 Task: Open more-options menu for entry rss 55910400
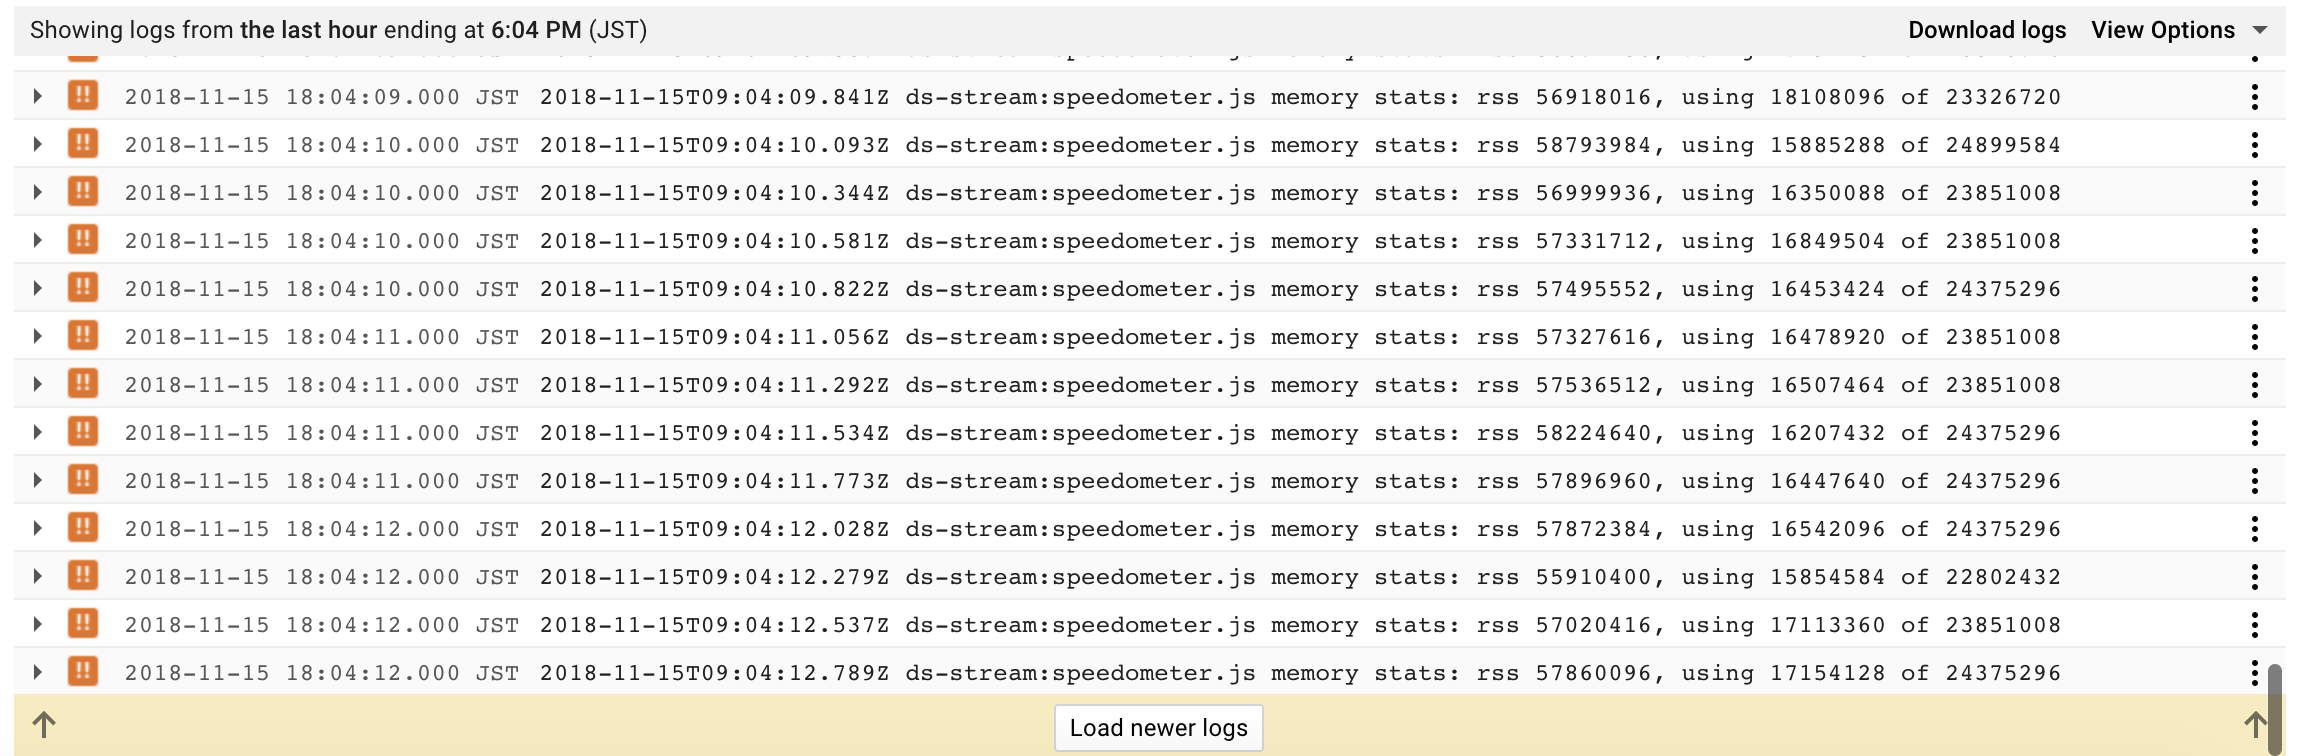[x=2255, y=576]
